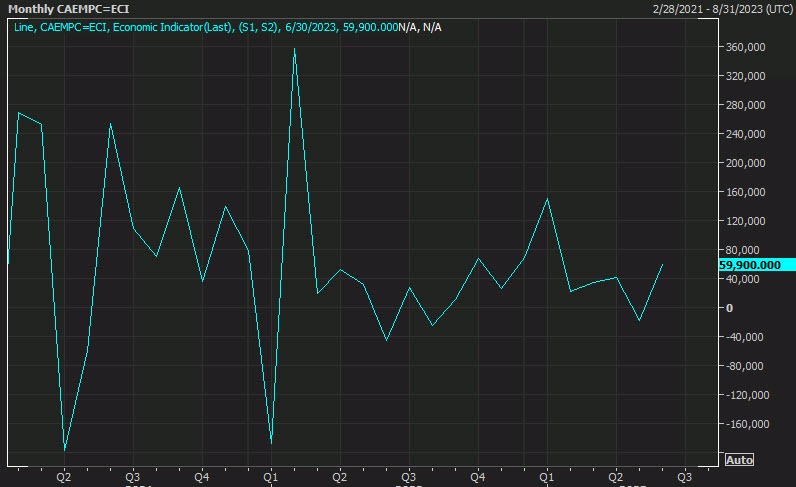Click the last data point of the line
The image size is (796, 487).
point(662,265)
